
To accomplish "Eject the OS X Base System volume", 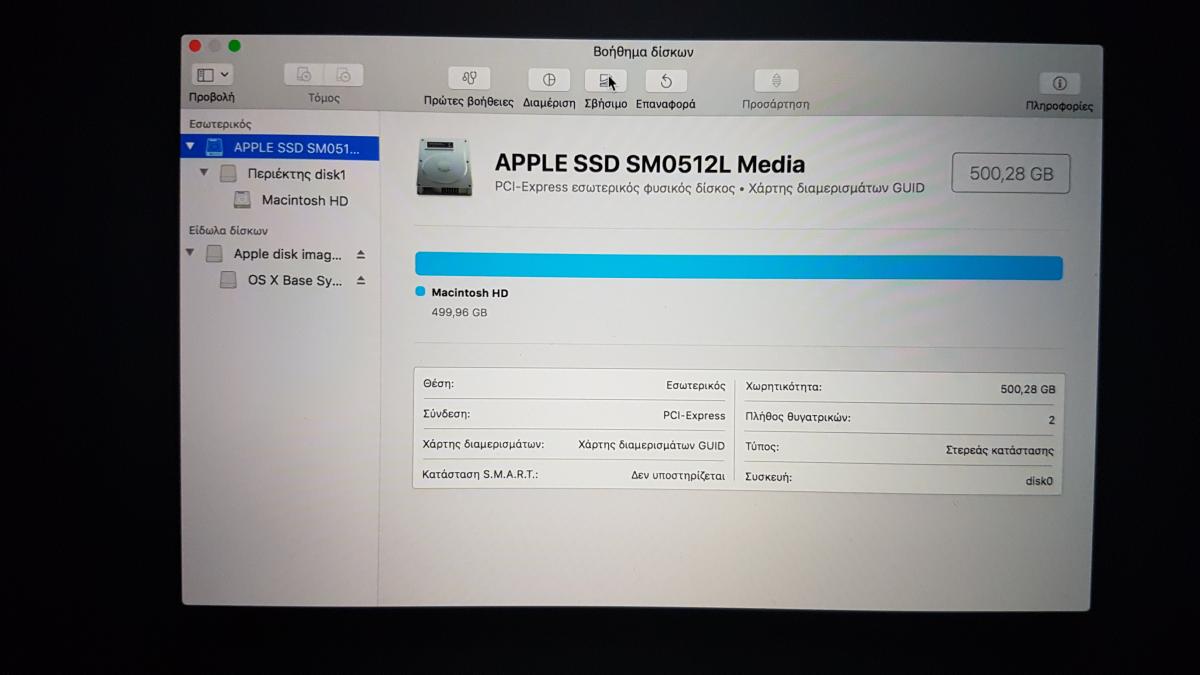I will pyautogui.click(x=361, y=280).
